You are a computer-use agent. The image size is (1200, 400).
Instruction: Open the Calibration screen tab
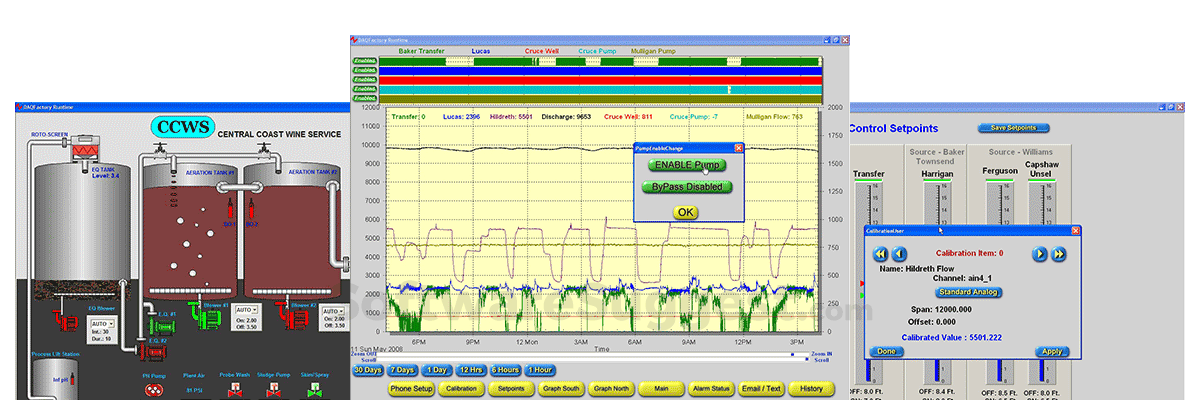tap(461, 388)
